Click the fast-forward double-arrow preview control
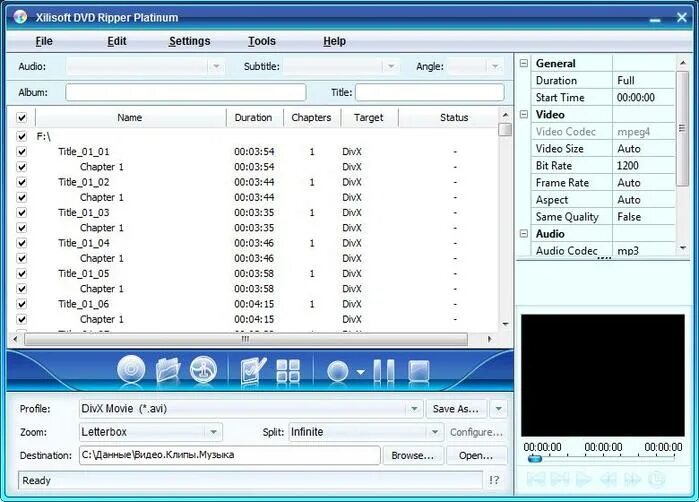699x502 pixels. coord(632,479)
